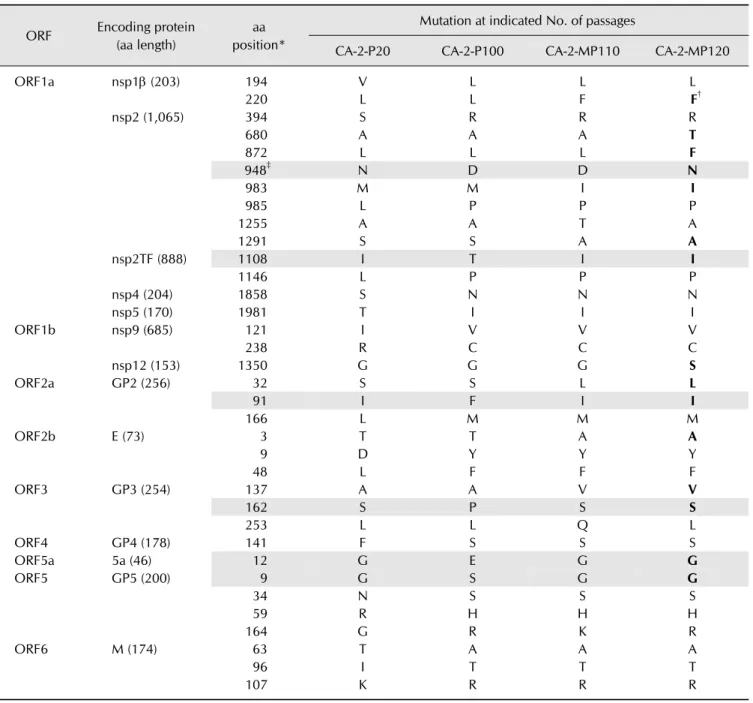The image size is (753, 703).
Task: Select the ORF4 row label
Action: (31, 543)
